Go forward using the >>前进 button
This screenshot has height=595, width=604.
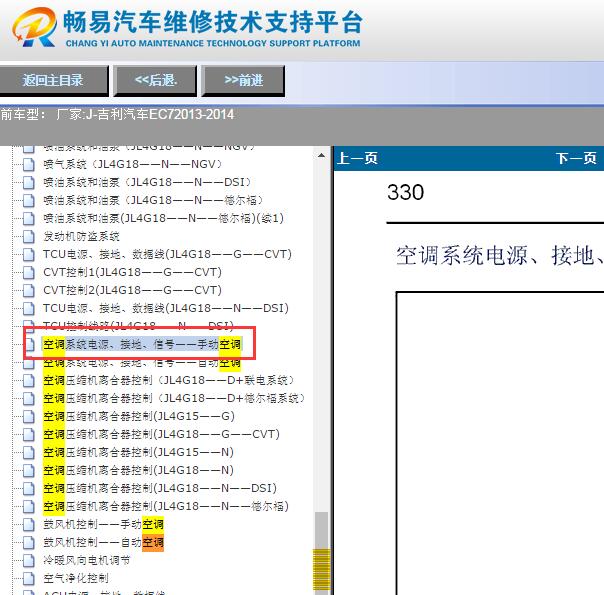[243, 80]
